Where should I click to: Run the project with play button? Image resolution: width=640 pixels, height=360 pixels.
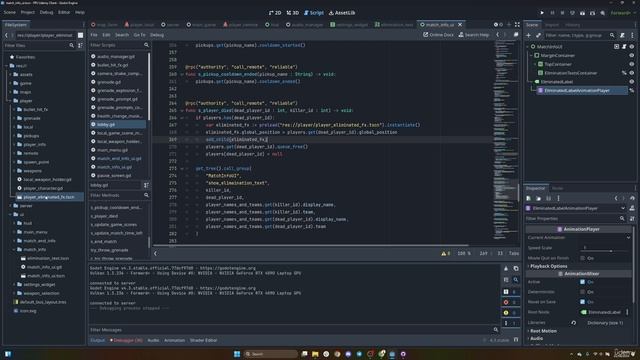tap(542, 13)
